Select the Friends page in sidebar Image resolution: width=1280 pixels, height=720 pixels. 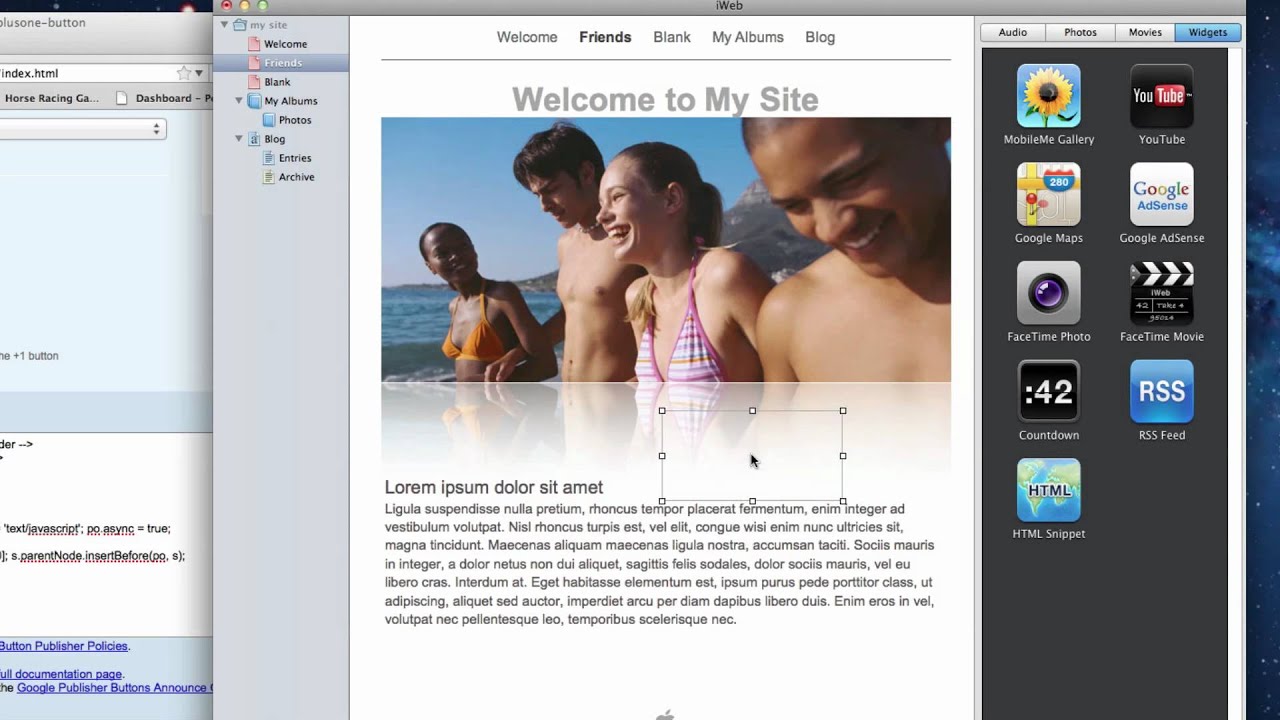pyautogui.click(x=282, y=63)
